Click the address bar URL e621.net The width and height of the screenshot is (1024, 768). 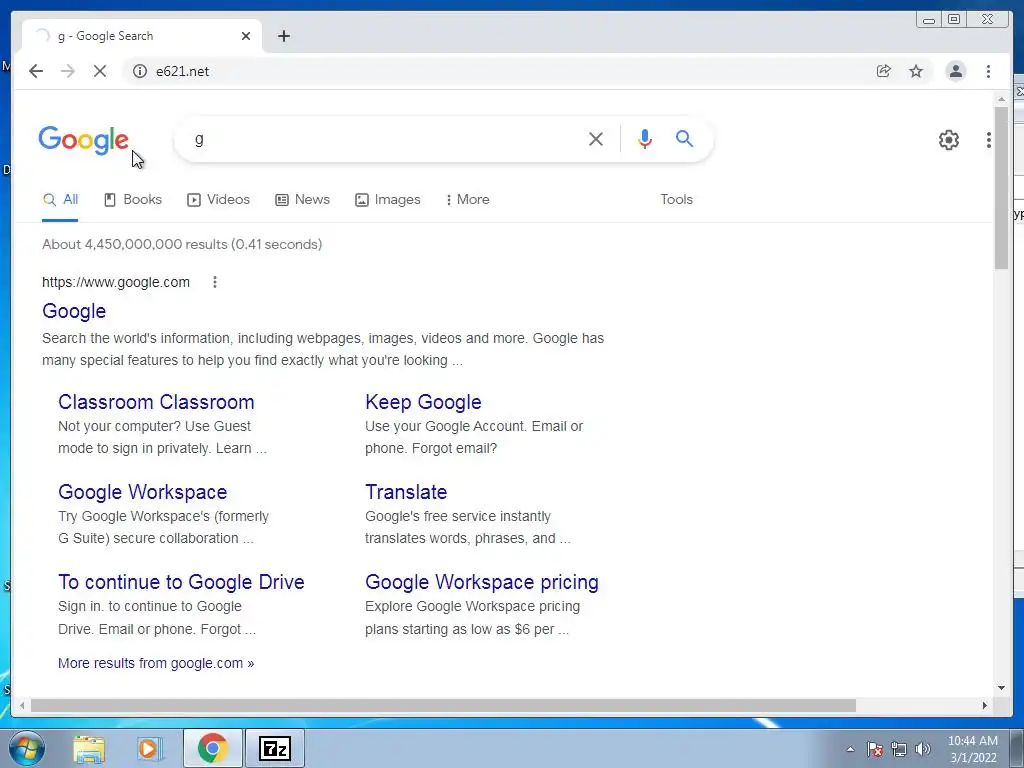click(182, 71)
